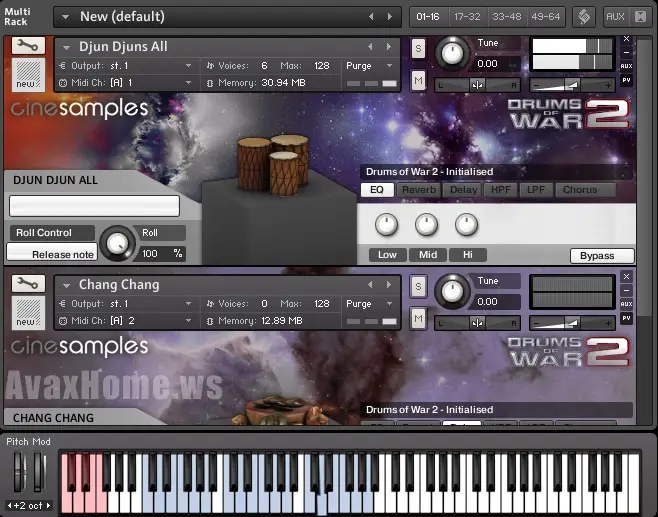Open Midi Ch dropdown of Chang Chang

(188, 321)
